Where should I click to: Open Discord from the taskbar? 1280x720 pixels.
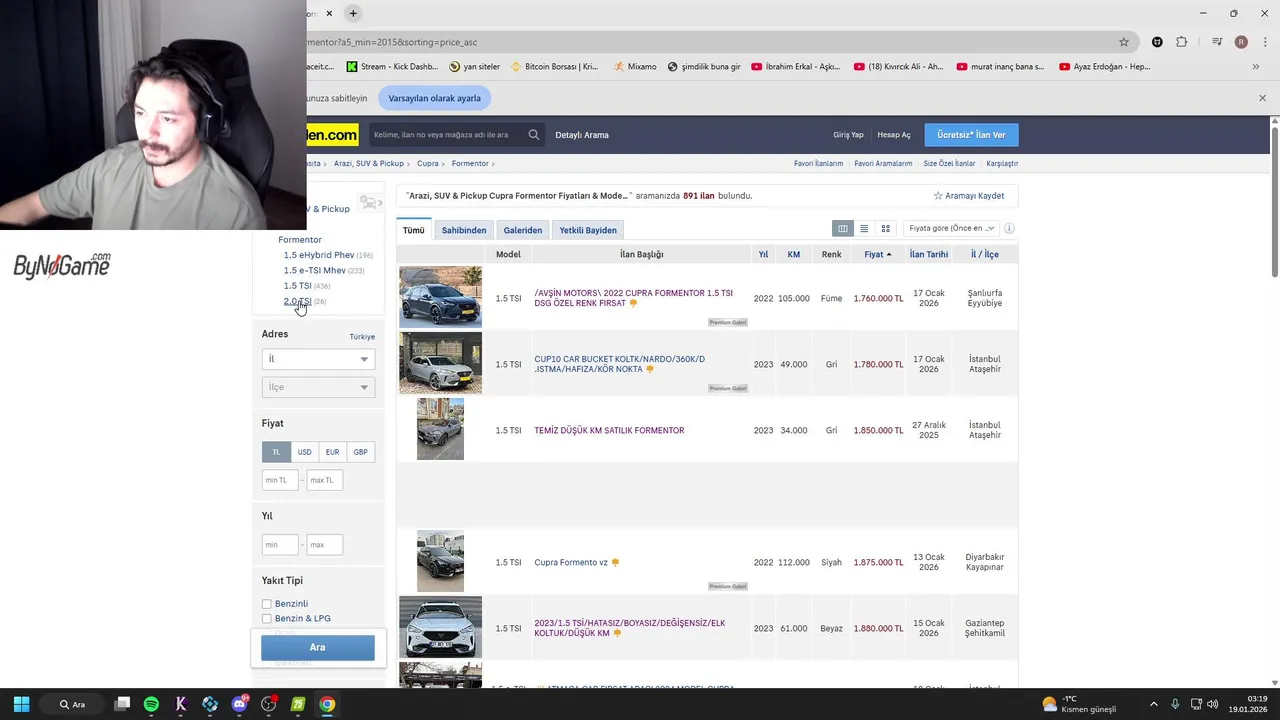pyautogui.click(x=239, y=704)
